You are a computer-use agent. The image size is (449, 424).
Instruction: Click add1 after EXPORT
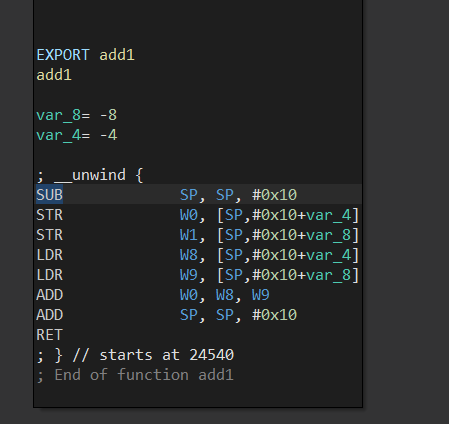tap(117, 55)
